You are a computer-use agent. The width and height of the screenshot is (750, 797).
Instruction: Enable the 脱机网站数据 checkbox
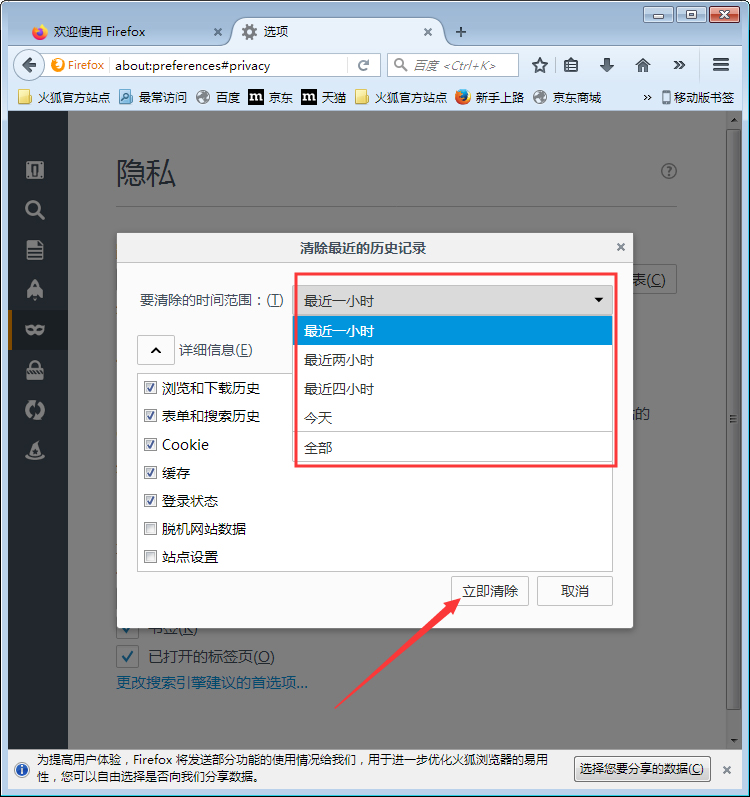coord(151,529)
